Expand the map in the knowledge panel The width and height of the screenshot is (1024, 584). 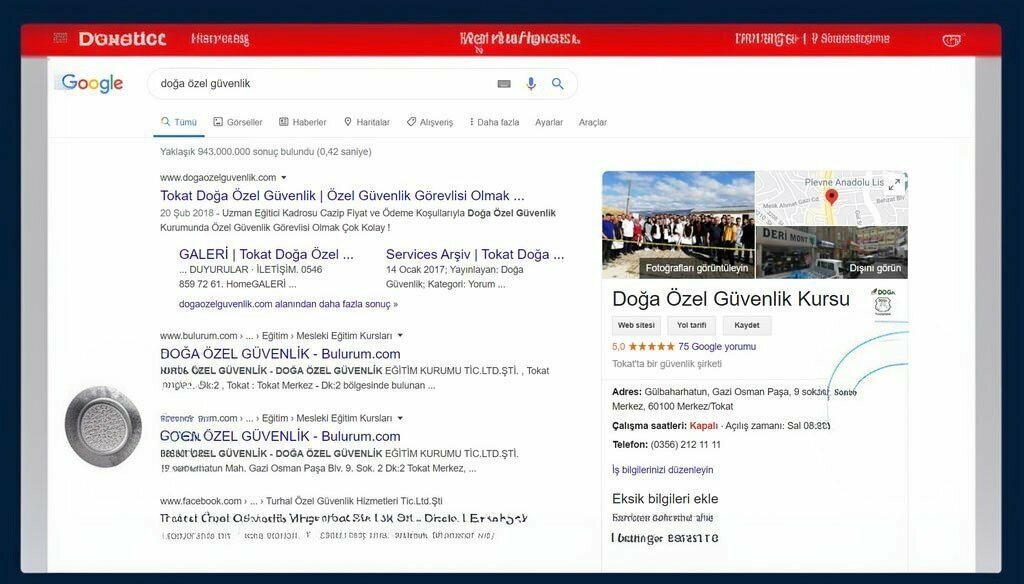pos(894,184)
